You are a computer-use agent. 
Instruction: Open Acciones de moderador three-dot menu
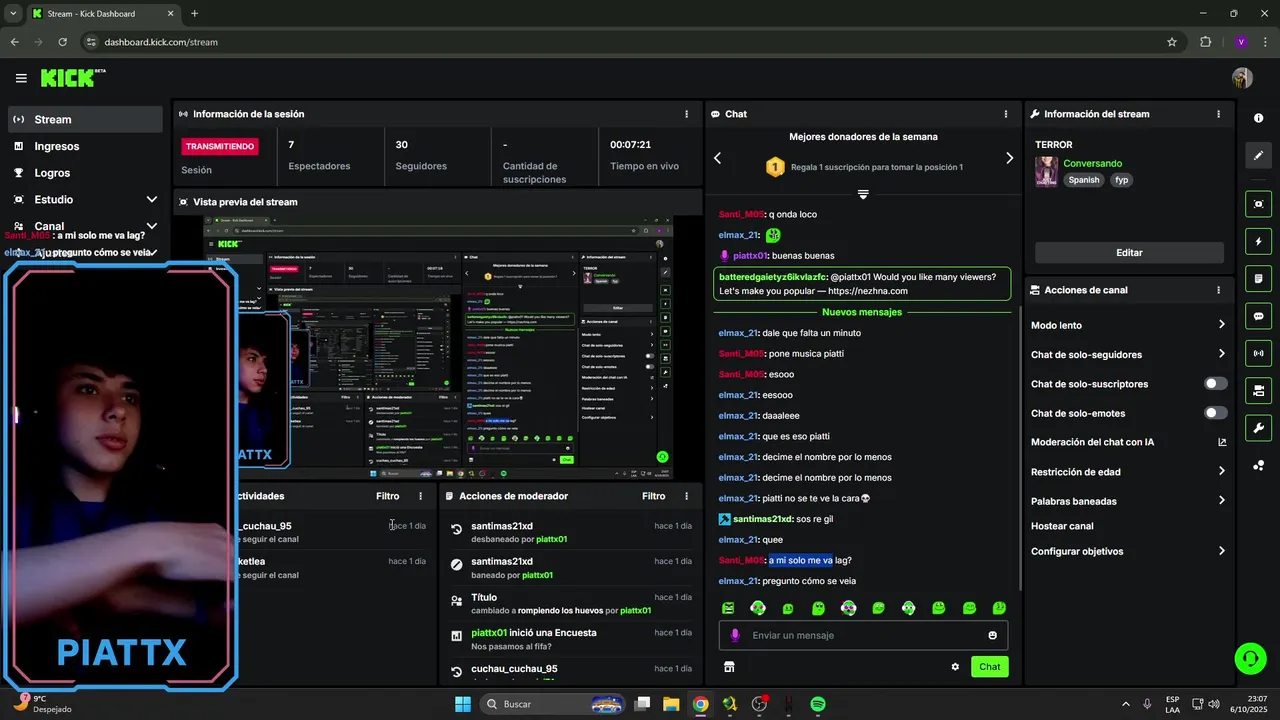tap(686, 496)
